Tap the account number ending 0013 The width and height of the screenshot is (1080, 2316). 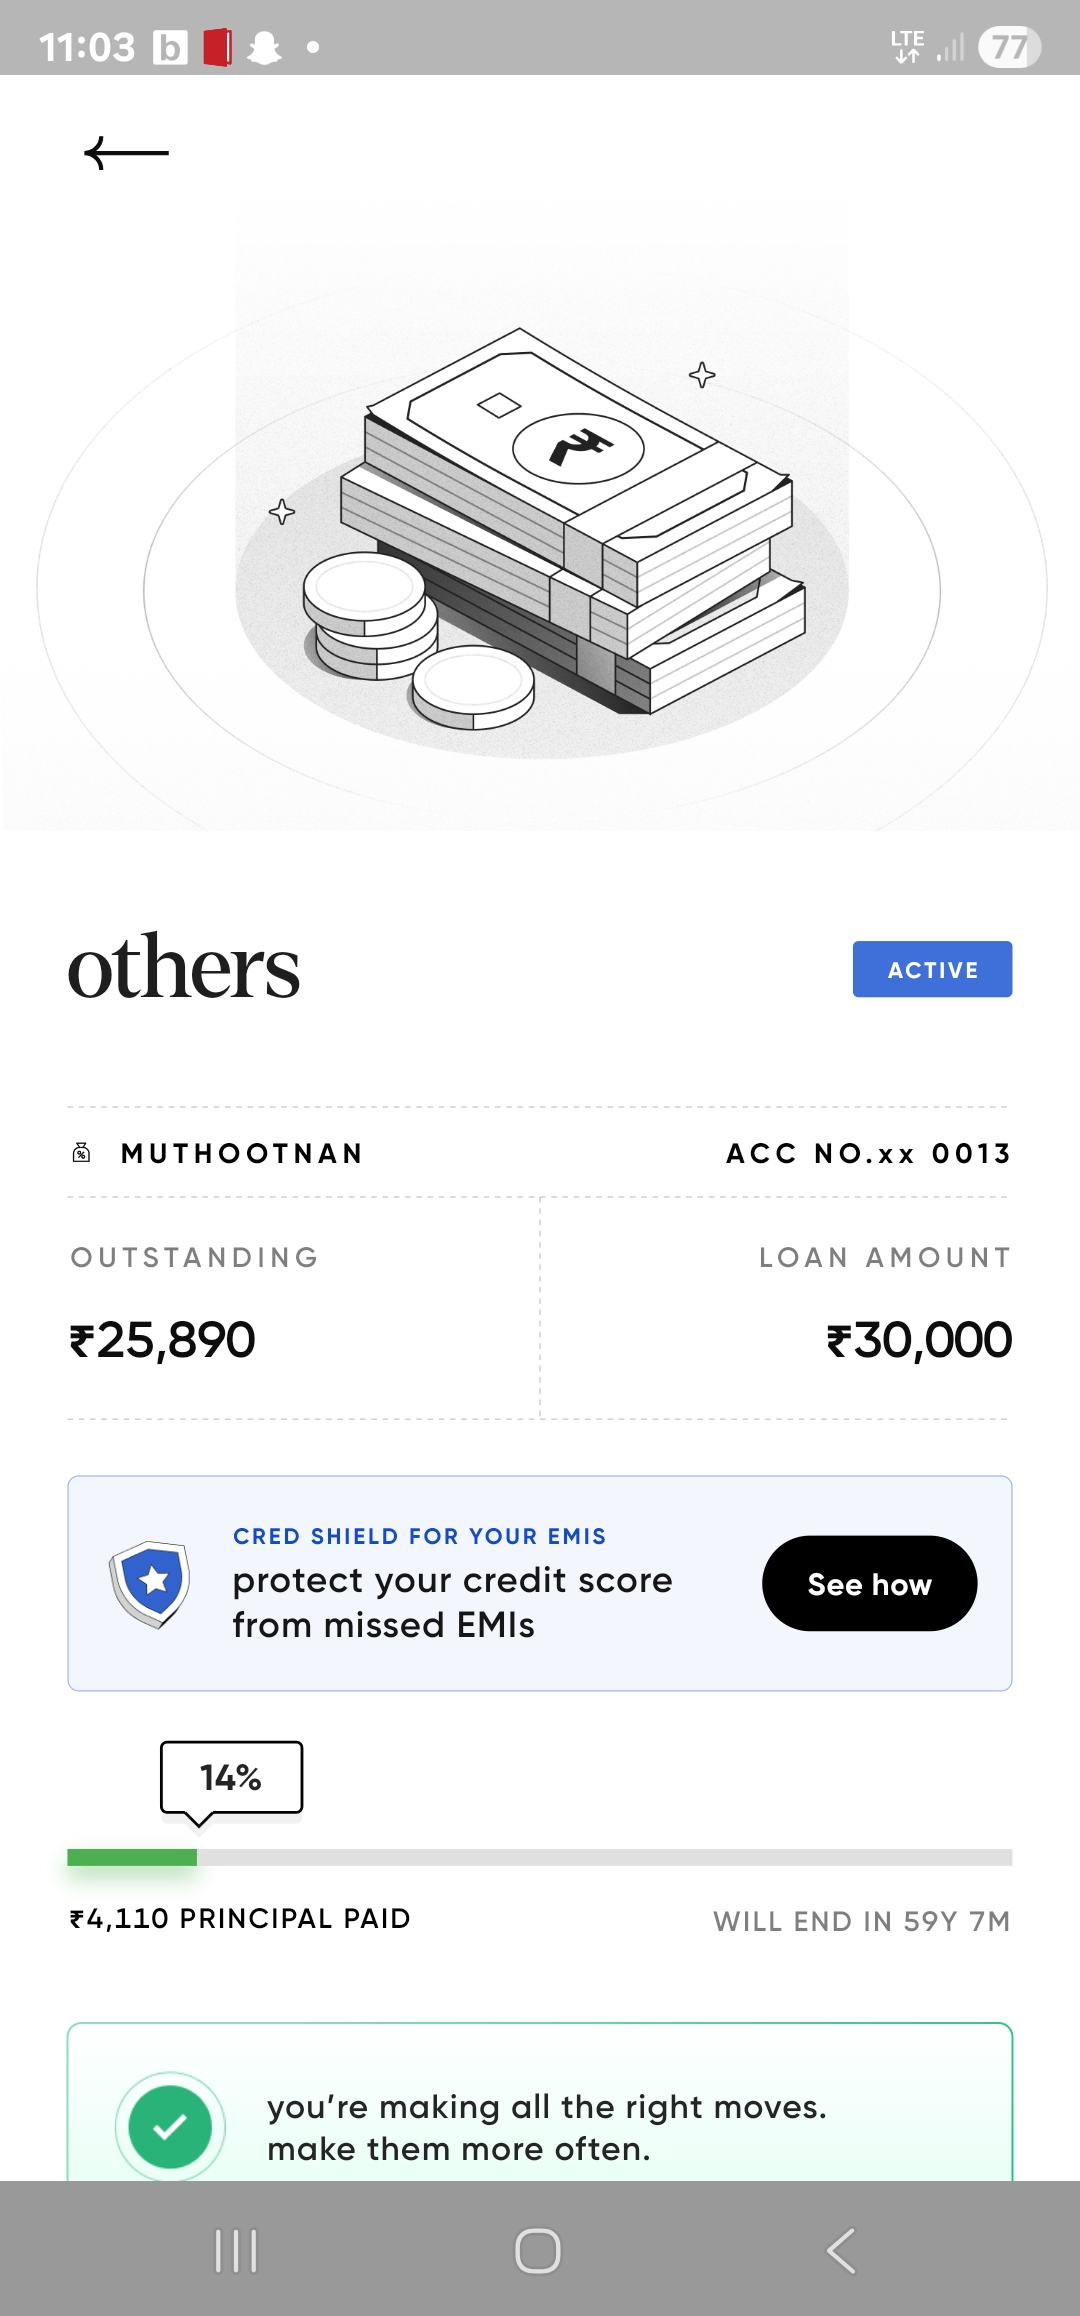coord(868,1153)
